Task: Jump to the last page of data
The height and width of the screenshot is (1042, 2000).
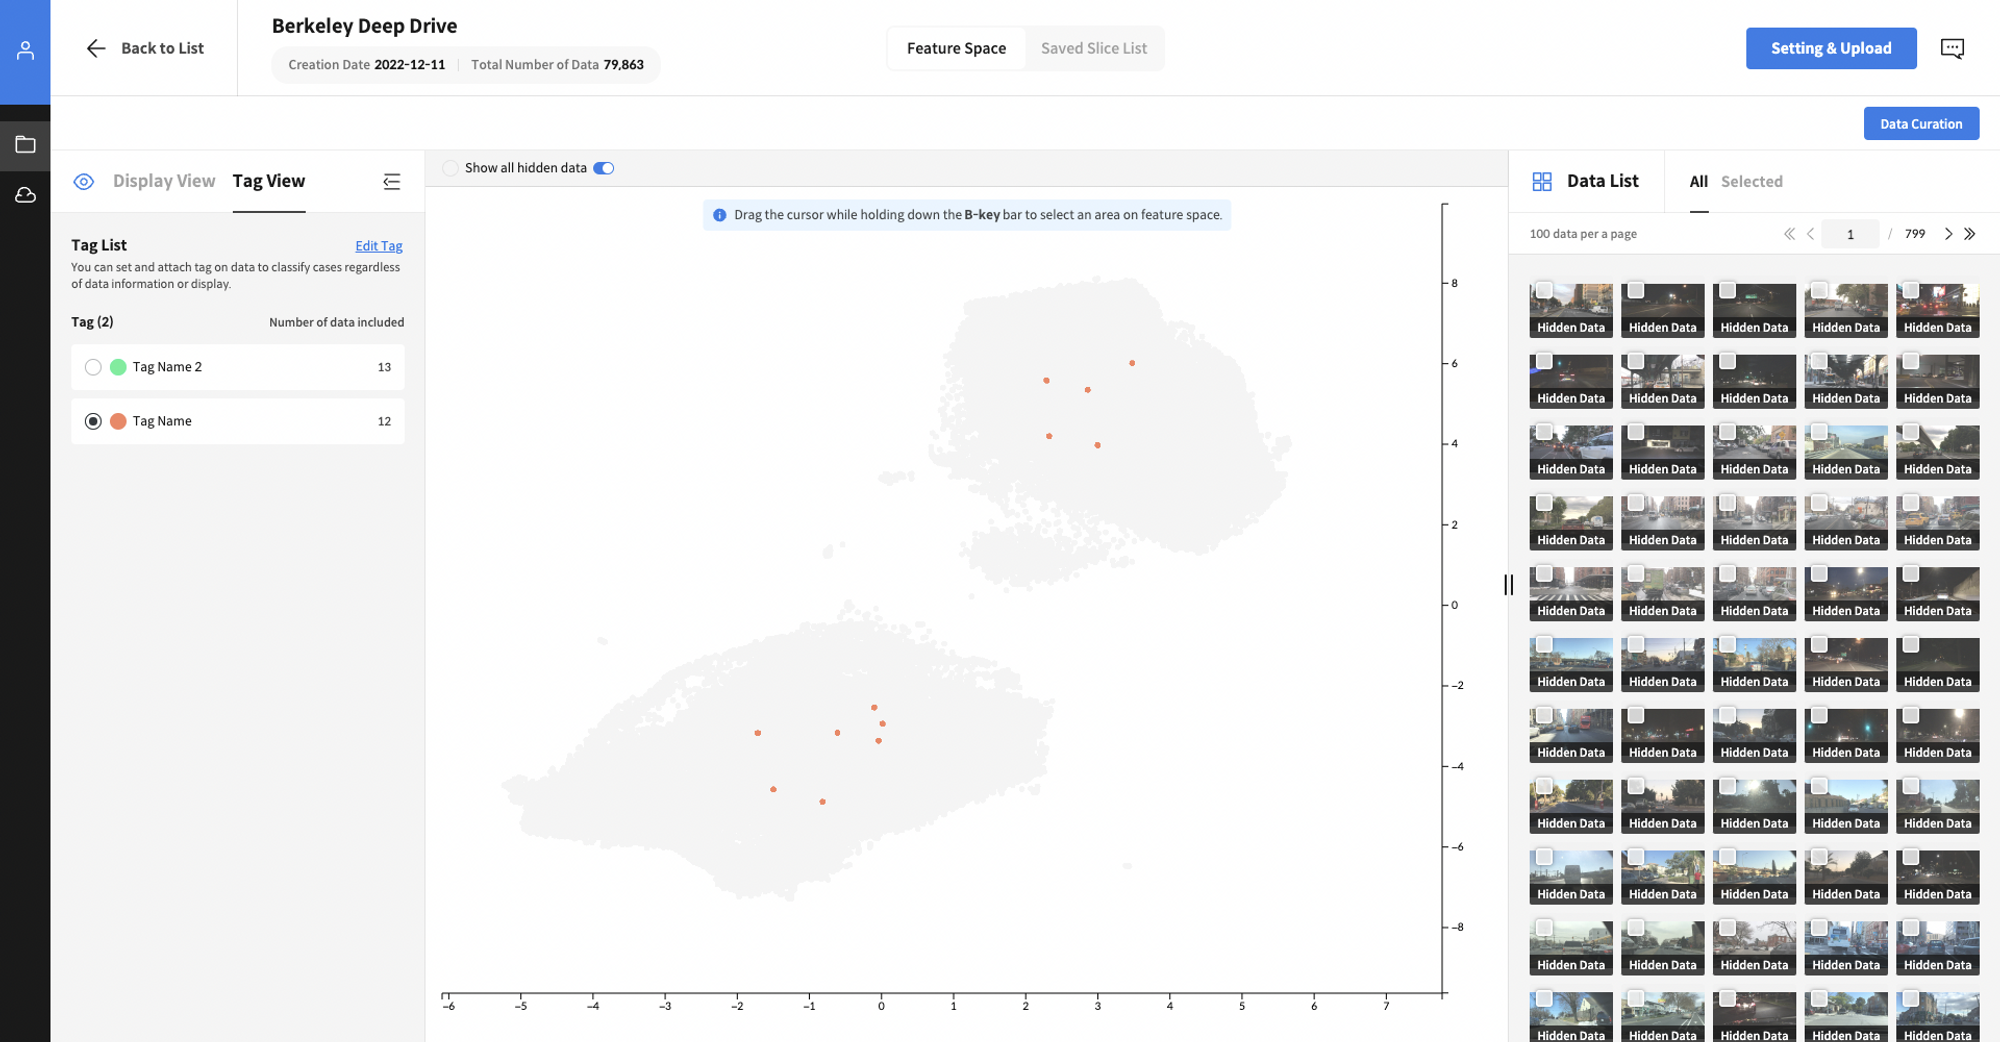Action: click(1970, 234)
